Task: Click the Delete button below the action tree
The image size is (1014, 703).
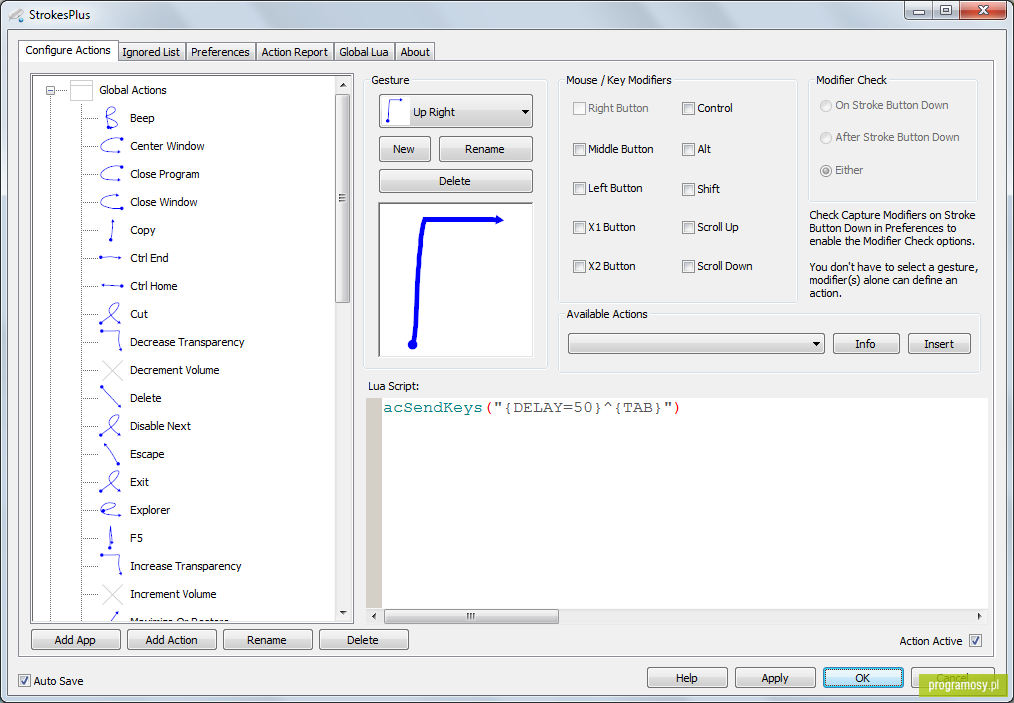Action: click(x=363, y=640)
